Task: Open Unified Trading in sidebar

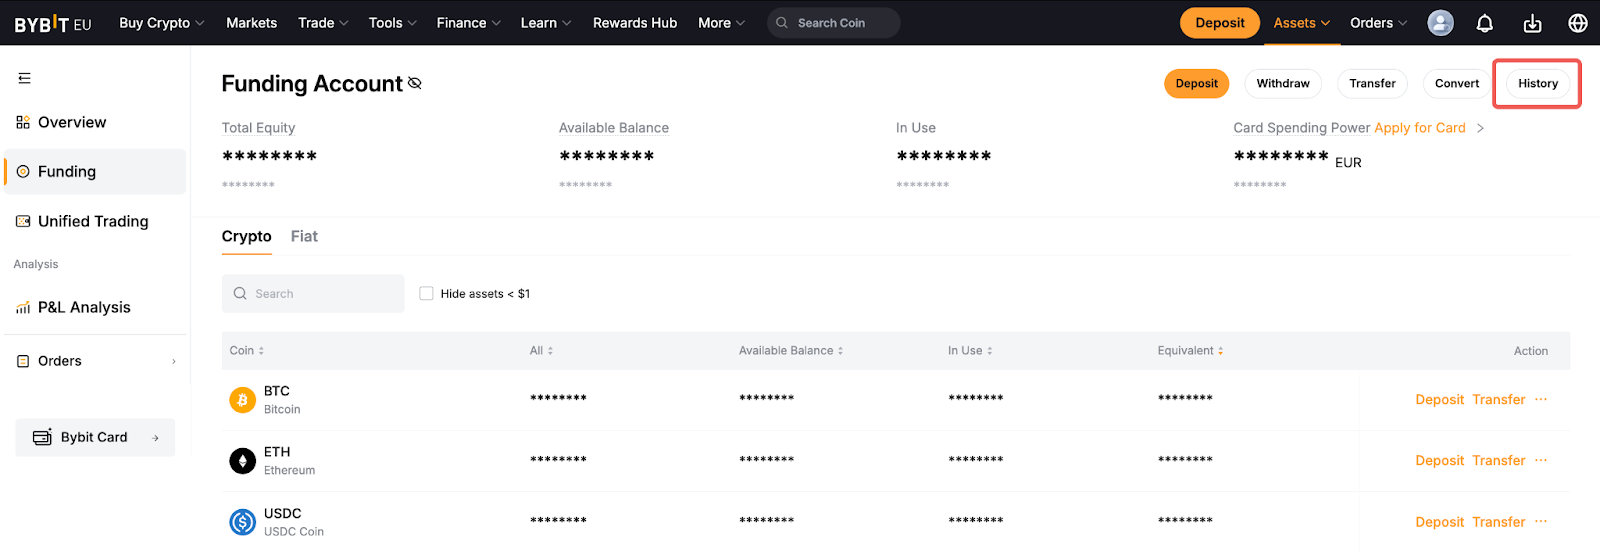Action: point(93,222)
